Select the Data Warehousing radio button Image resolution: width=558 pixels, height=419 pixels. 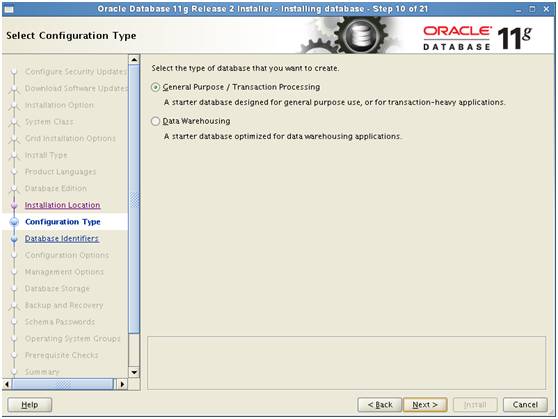click(x=156, y=121)
